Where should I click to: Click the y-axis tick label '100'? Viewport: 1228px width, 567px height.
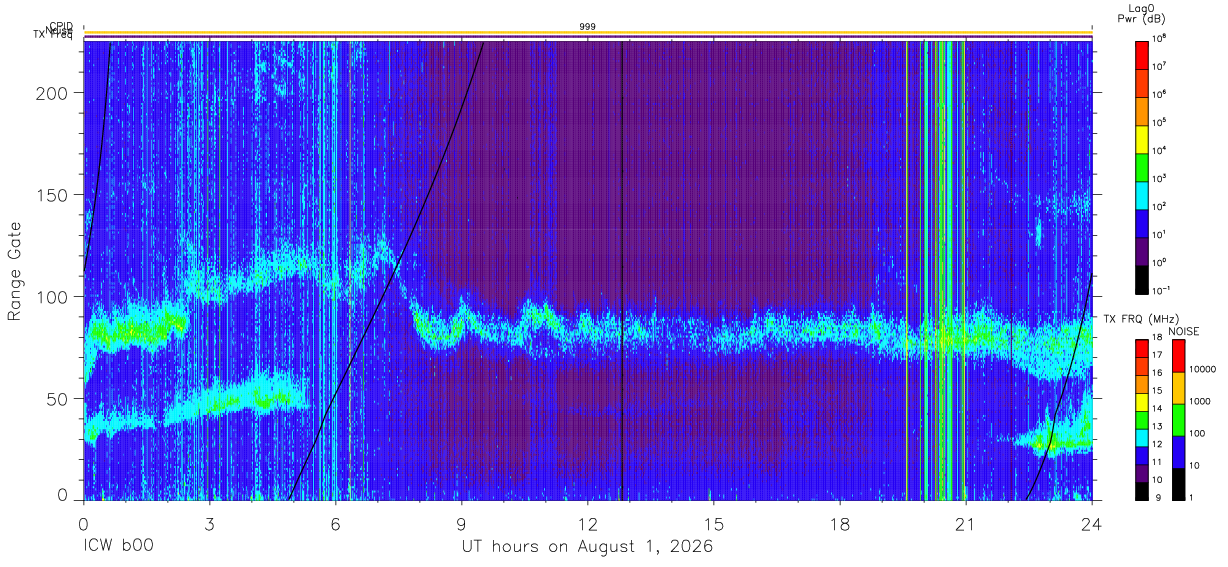point(52,297)
